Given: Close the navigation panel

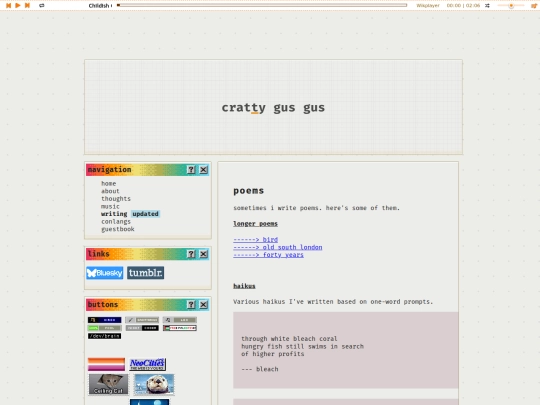Looking at the screenshot, I should (204, 169).
